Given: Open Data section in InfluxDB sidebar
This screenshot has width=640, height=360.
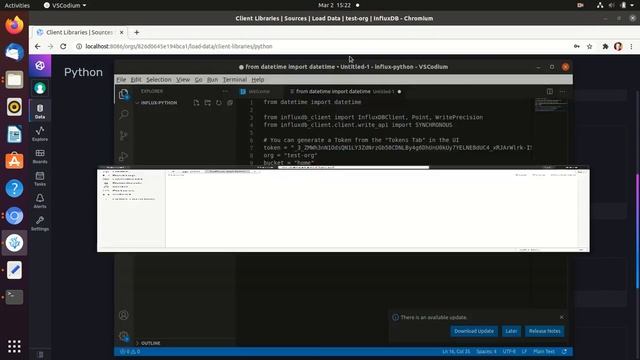Looking at the screenshot, I should 40,111.
